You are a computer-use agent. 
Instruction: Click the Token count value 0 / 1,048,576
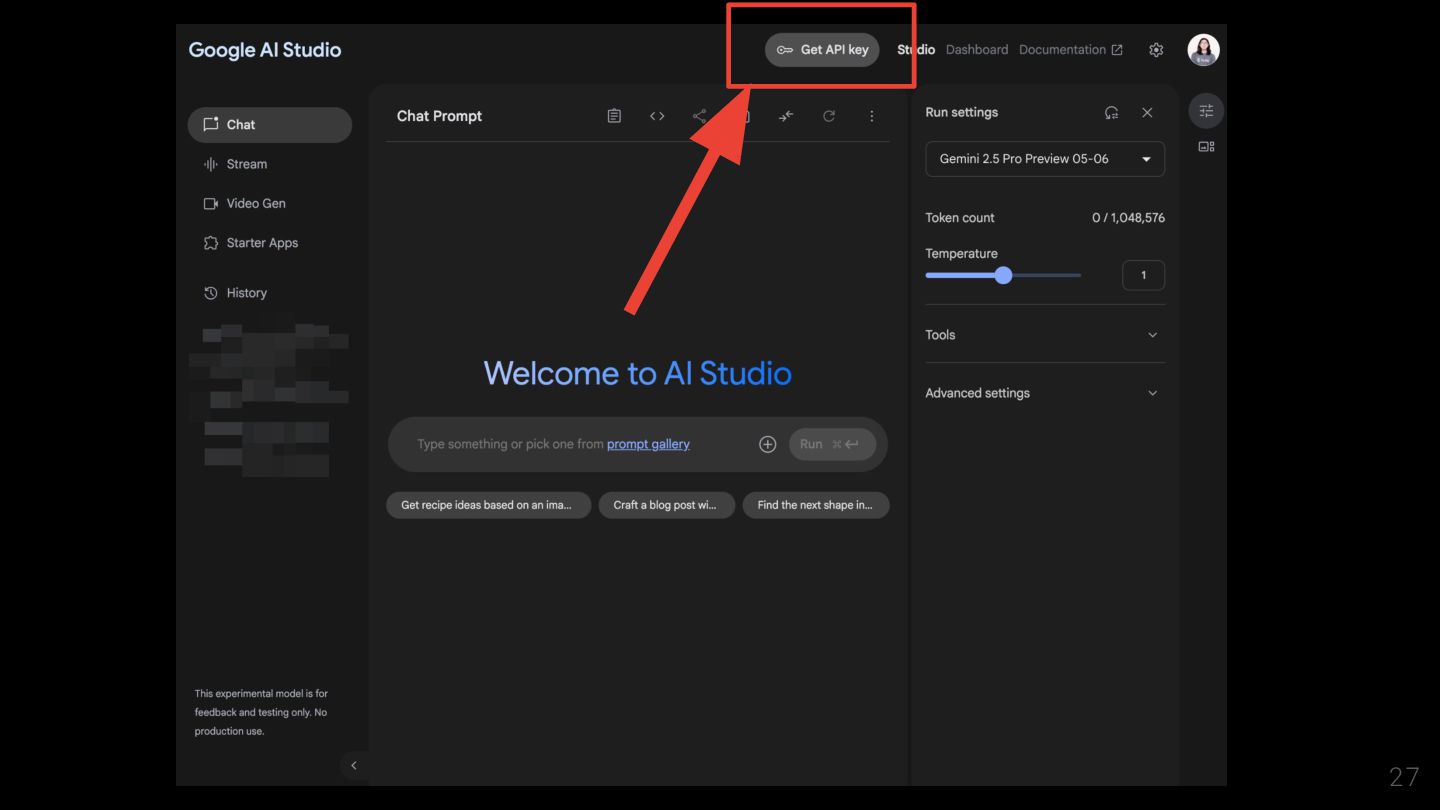click(x=1128, y=218)
